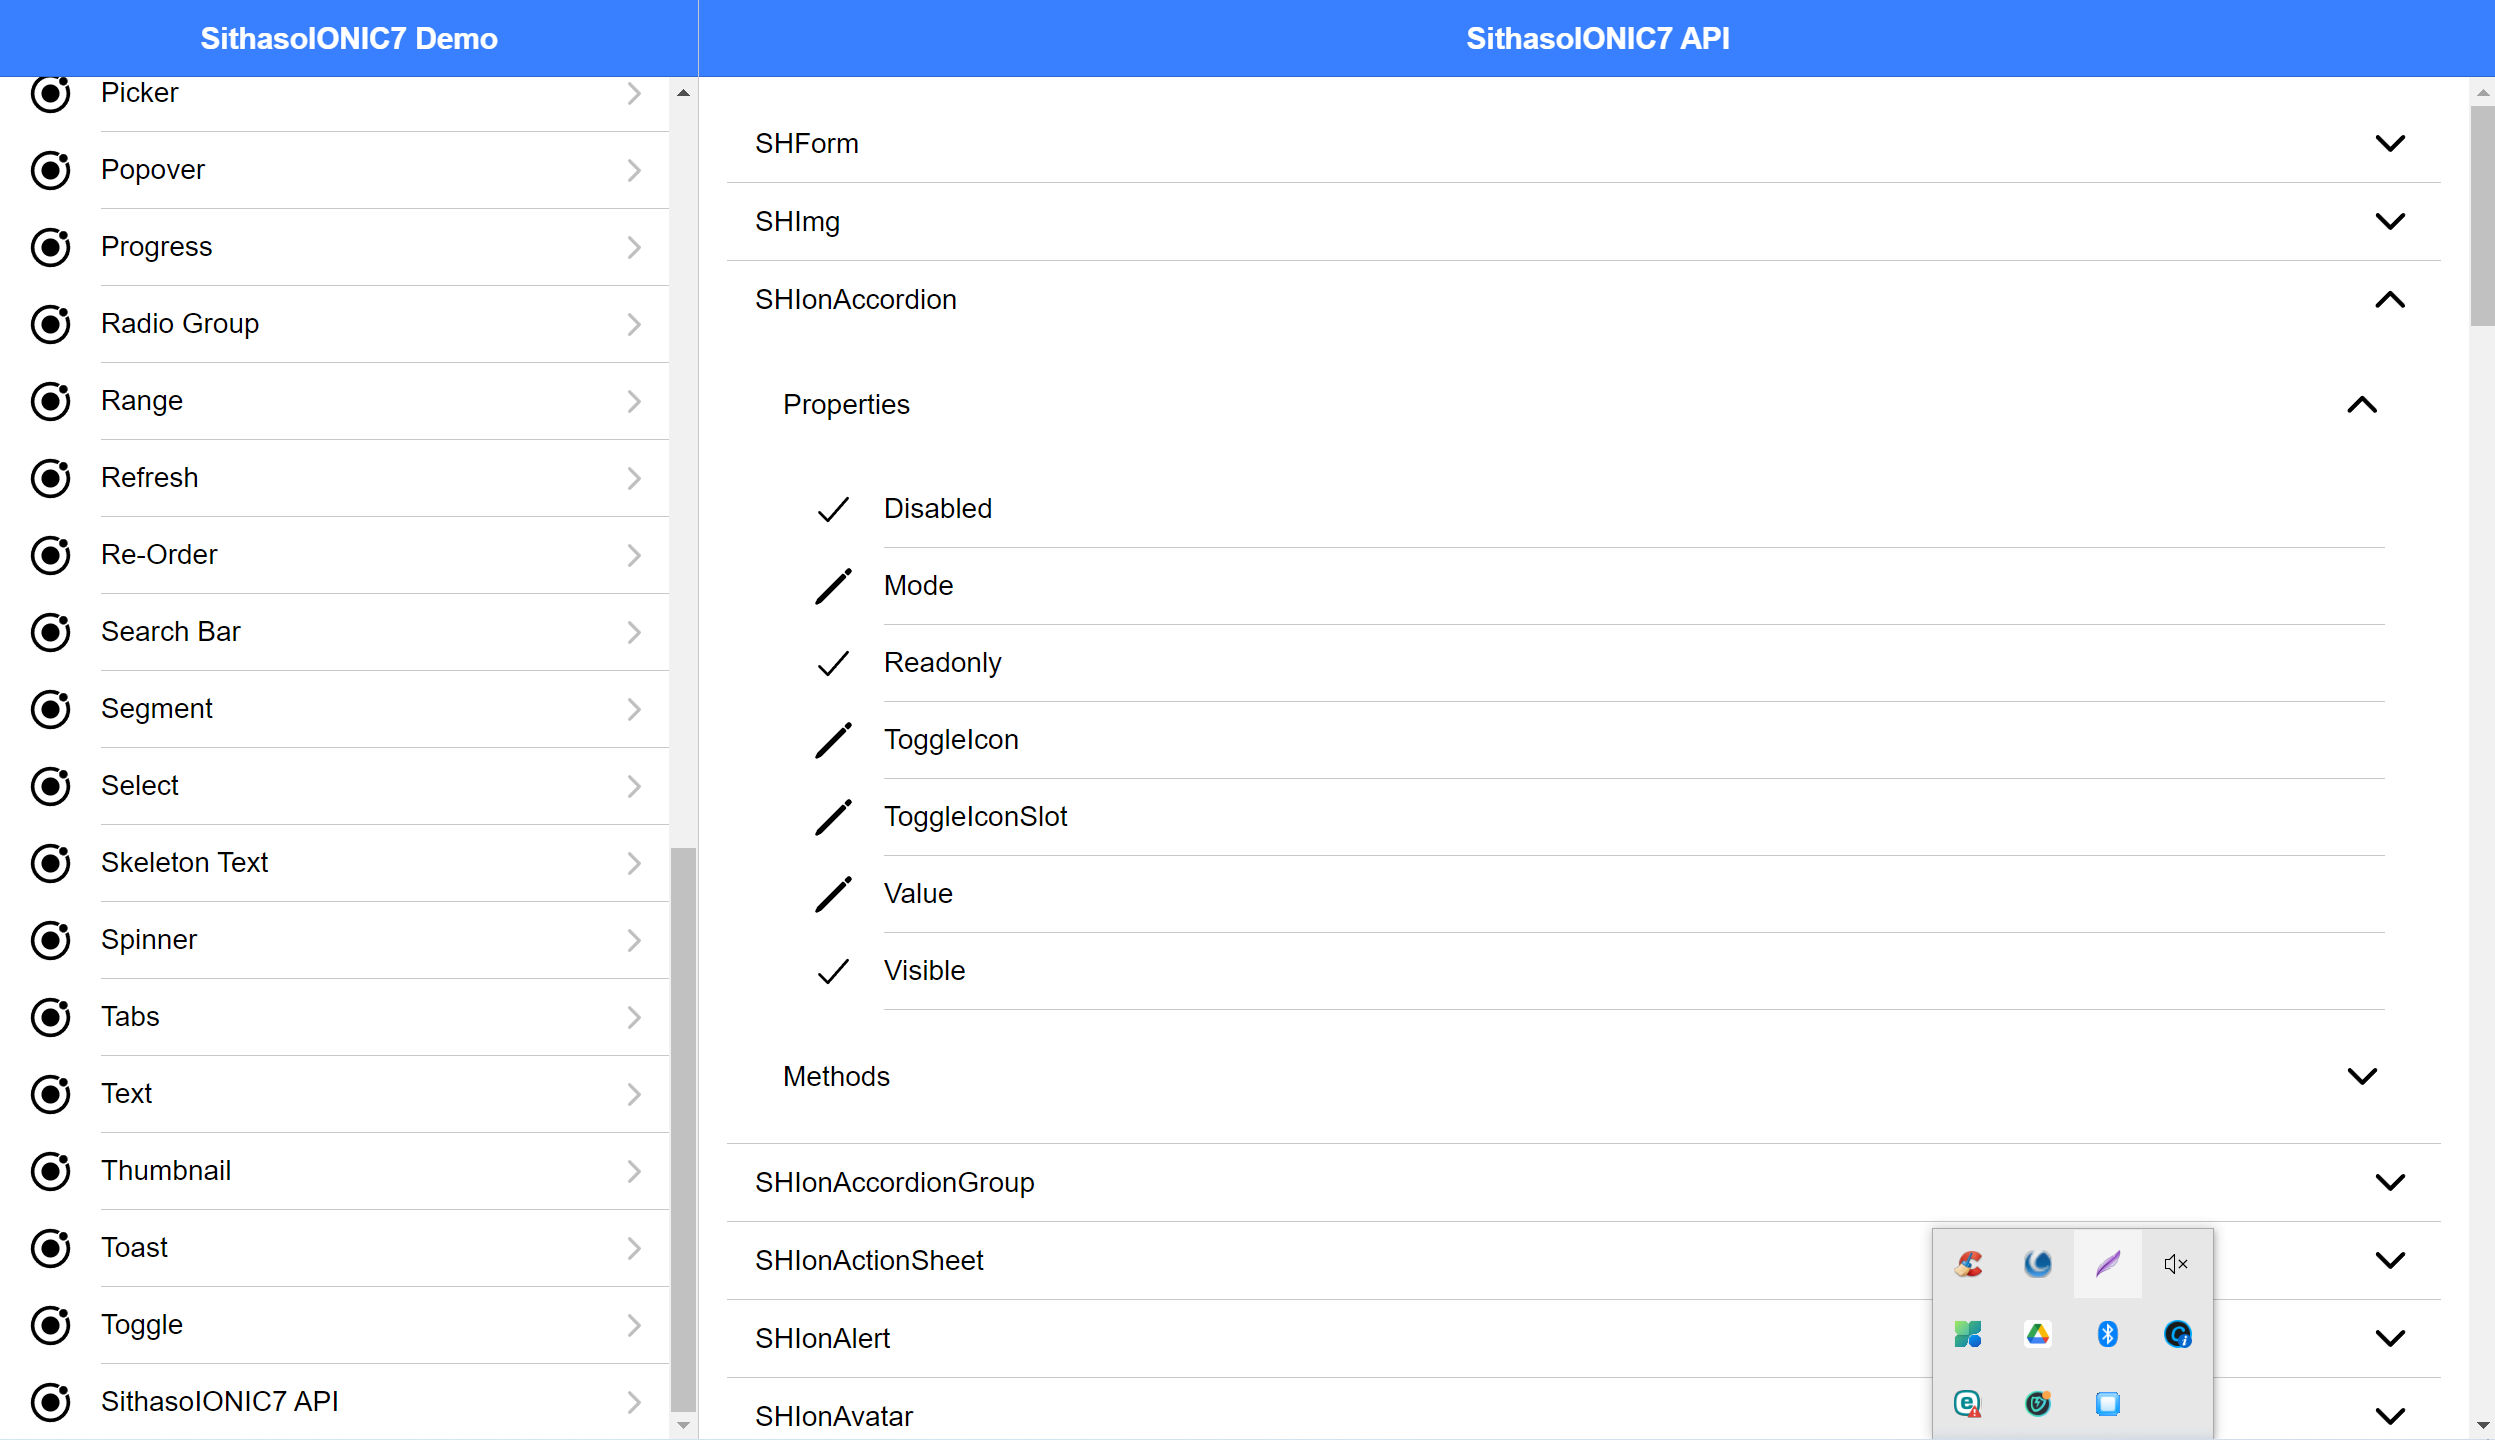The height and width of the screenshot is (1440, 2495).
Task: Click the checkmark beside Readonly property
Action: coord(833,663)
